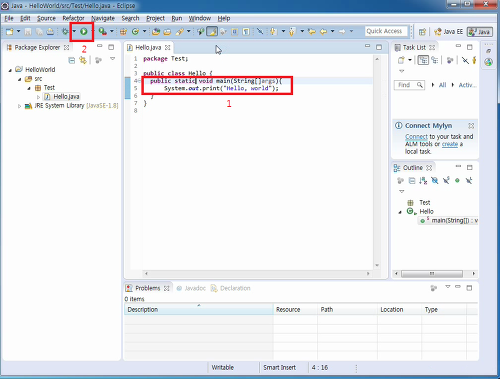Open the New wizard dropdown arrow
Viewport: 500px width, 379px height.
[19, 31]
